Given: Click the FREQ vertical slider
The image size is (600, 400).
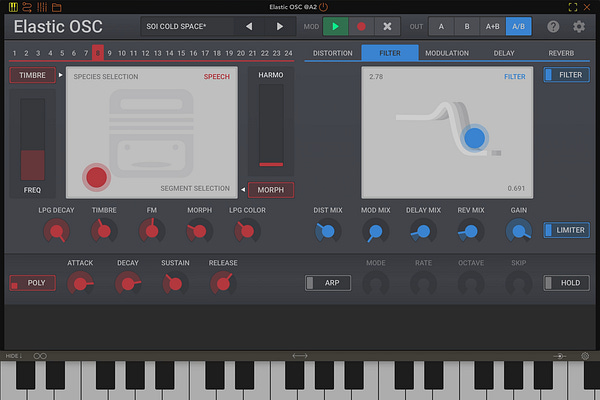Looking at the screenshot, I should tap(33, 139).
